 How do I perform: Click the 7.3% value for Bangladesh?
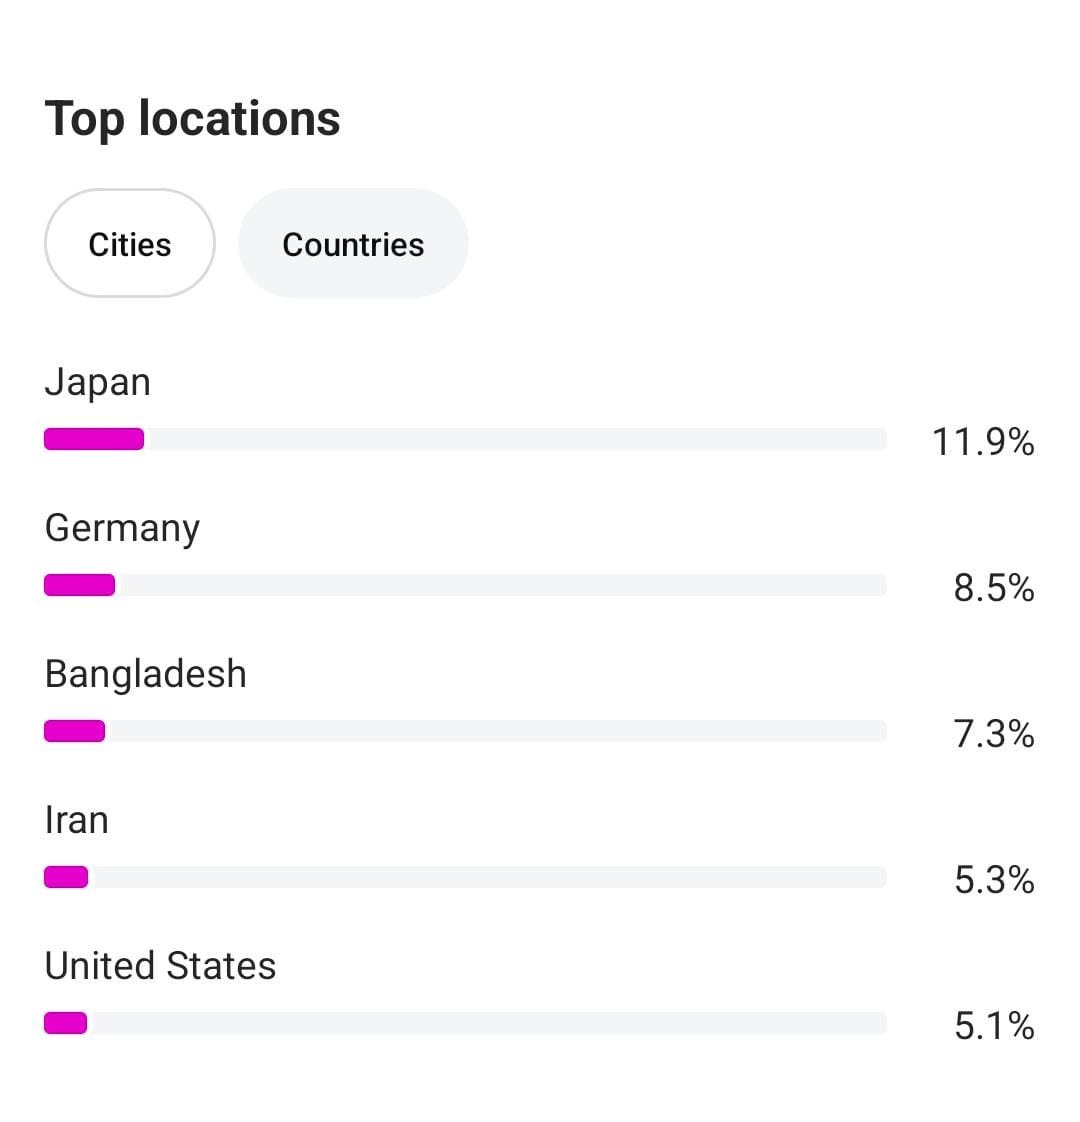(x=993, y=733)
